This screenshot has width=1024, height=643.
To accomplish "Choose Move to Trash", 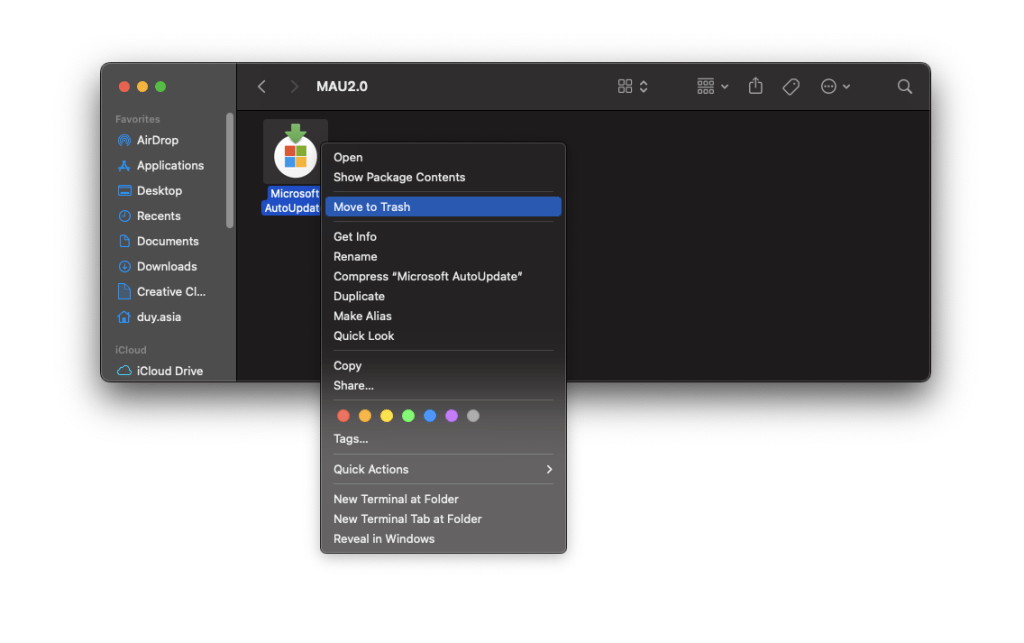I will pyautogui.click(x=443, y=207).
